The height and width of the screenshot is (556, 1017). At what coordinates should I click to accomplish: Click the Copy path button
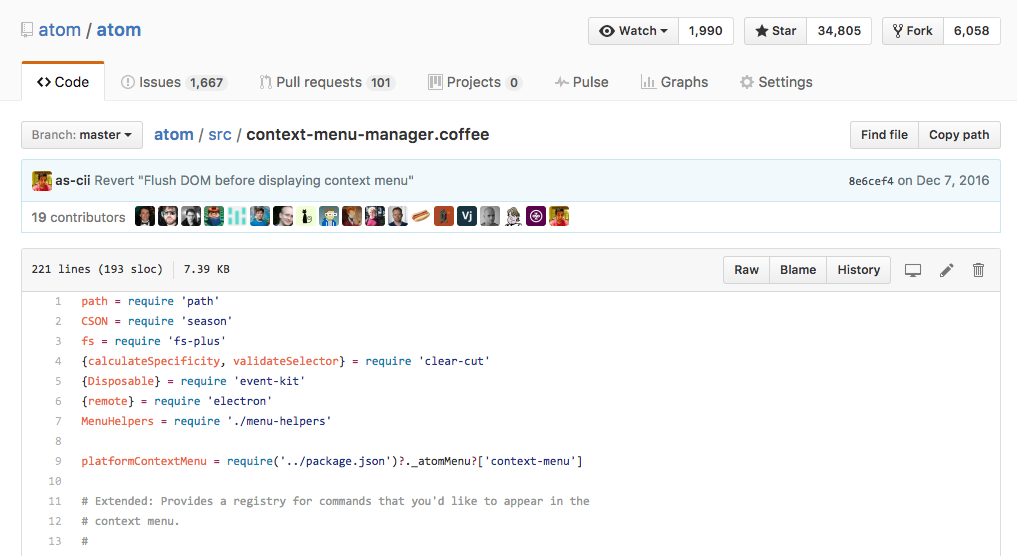[958, 135]
